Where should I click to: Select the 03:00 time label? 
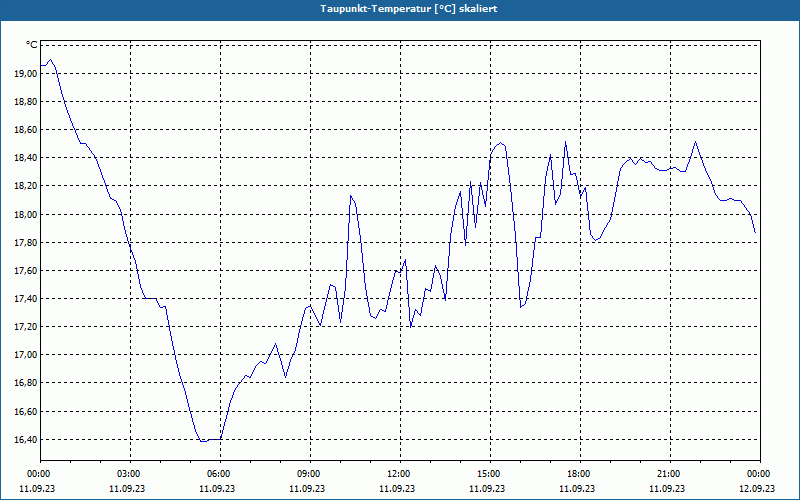pos(131,474)
